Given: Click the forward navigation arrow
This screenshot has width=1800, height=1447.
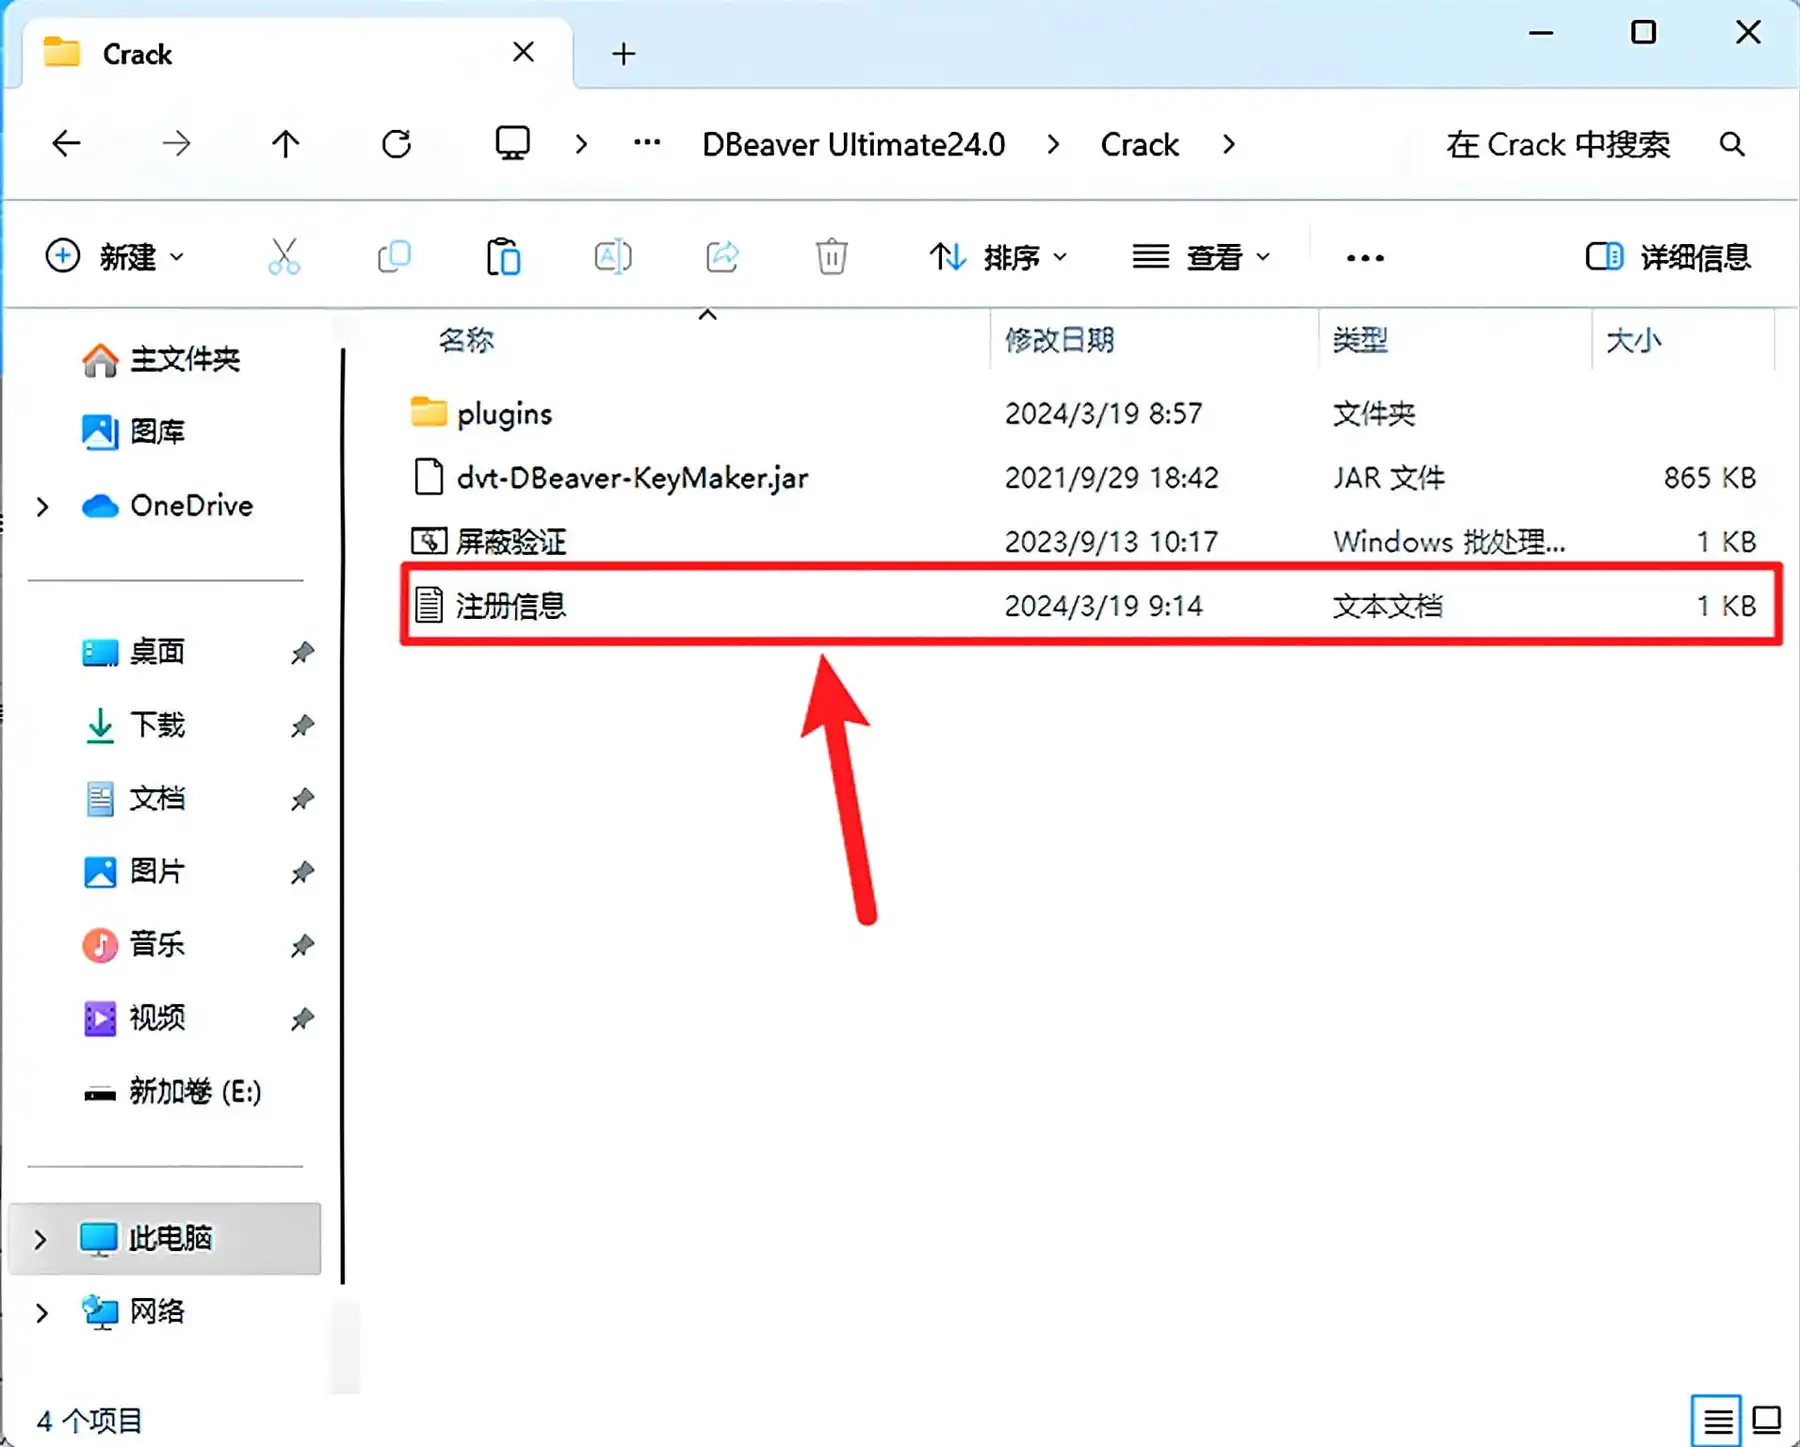Looking at the screenshot, I should (x=176, y=144).
